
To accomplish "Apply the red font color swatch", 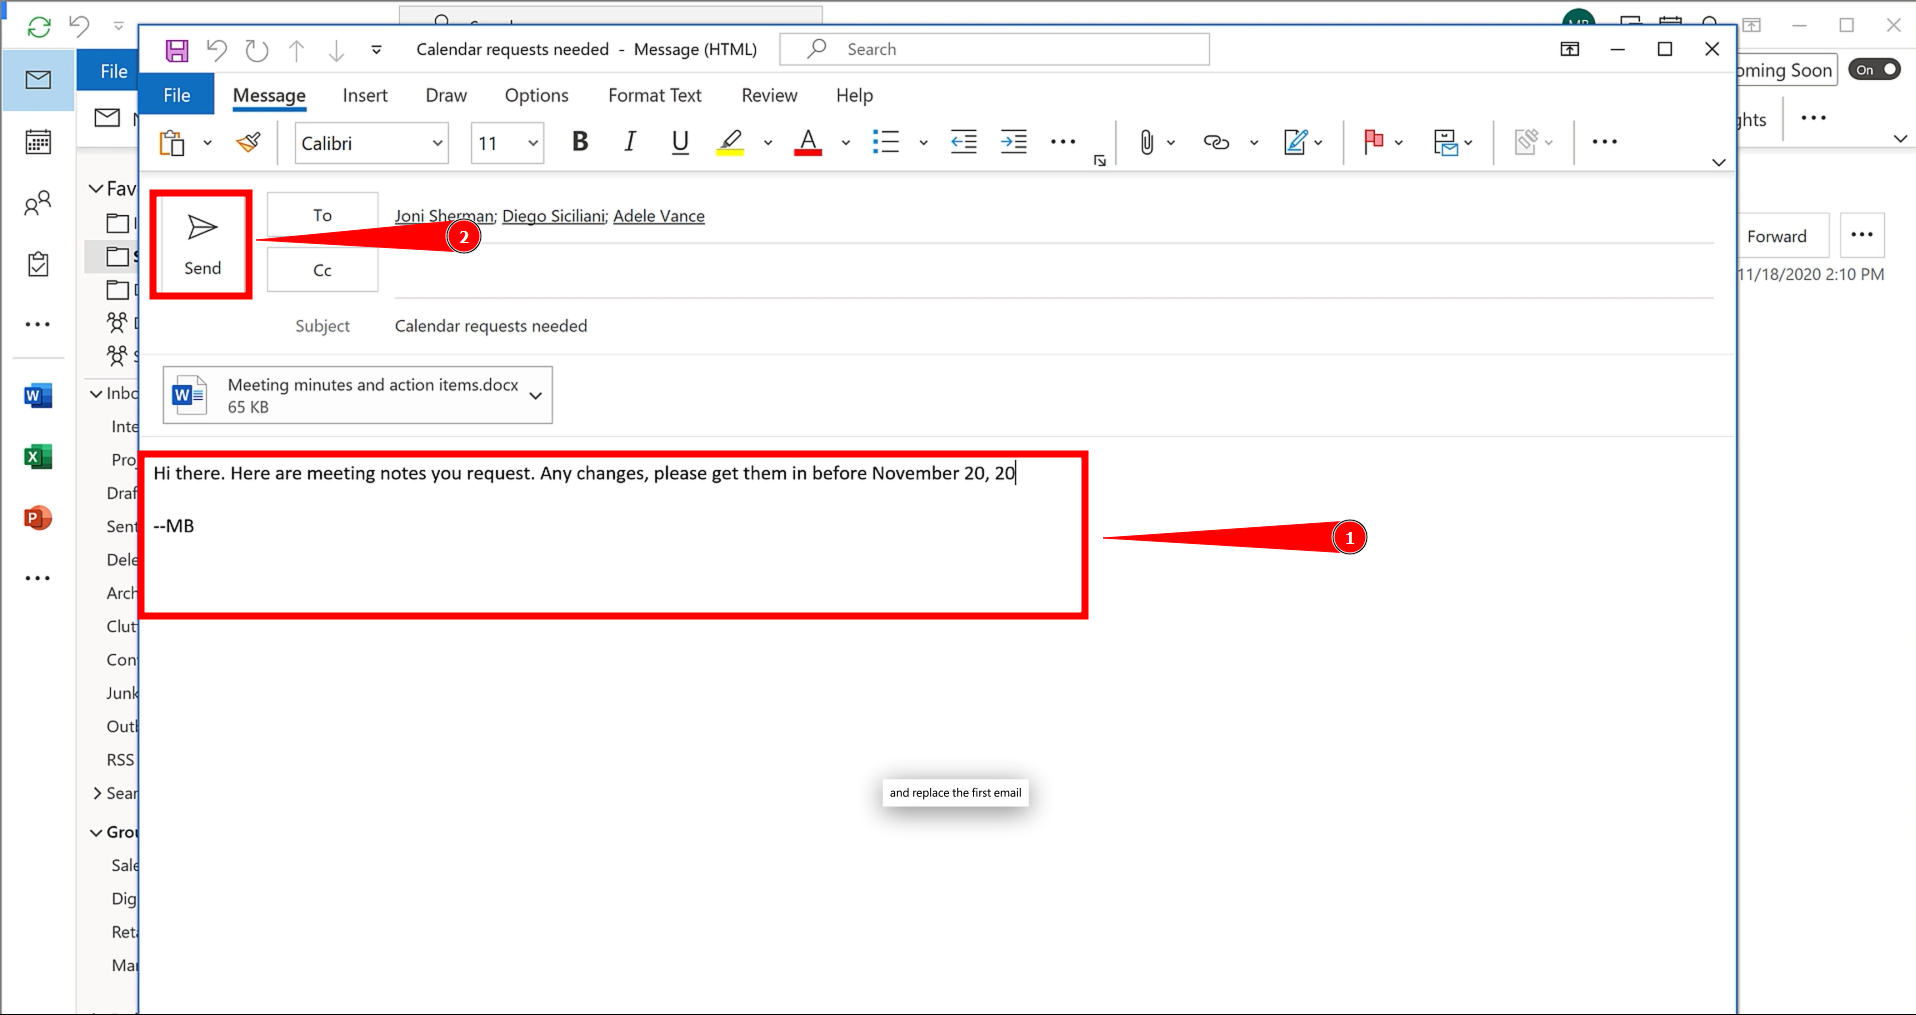I will 808,142.
